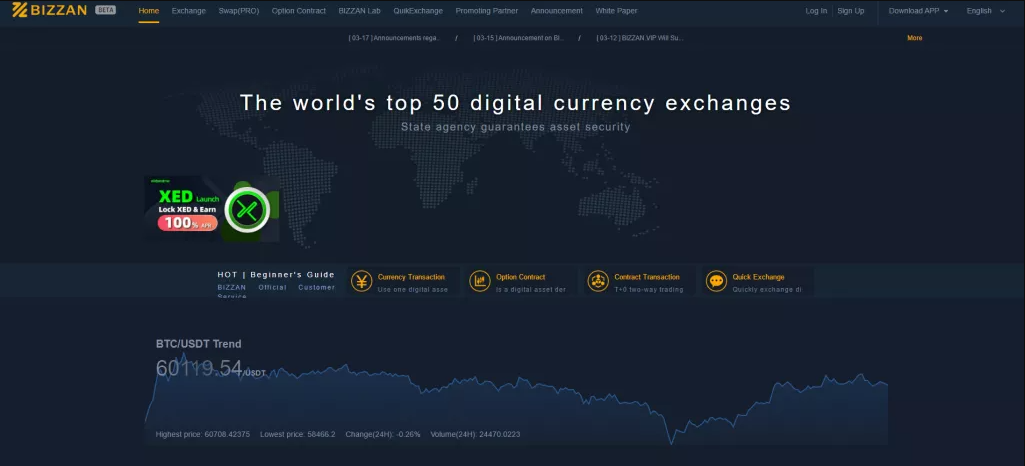The width and height of the screenshot is (1025, 466).
Task: Open the English language dropdown
Action: [x=985, y=11]
